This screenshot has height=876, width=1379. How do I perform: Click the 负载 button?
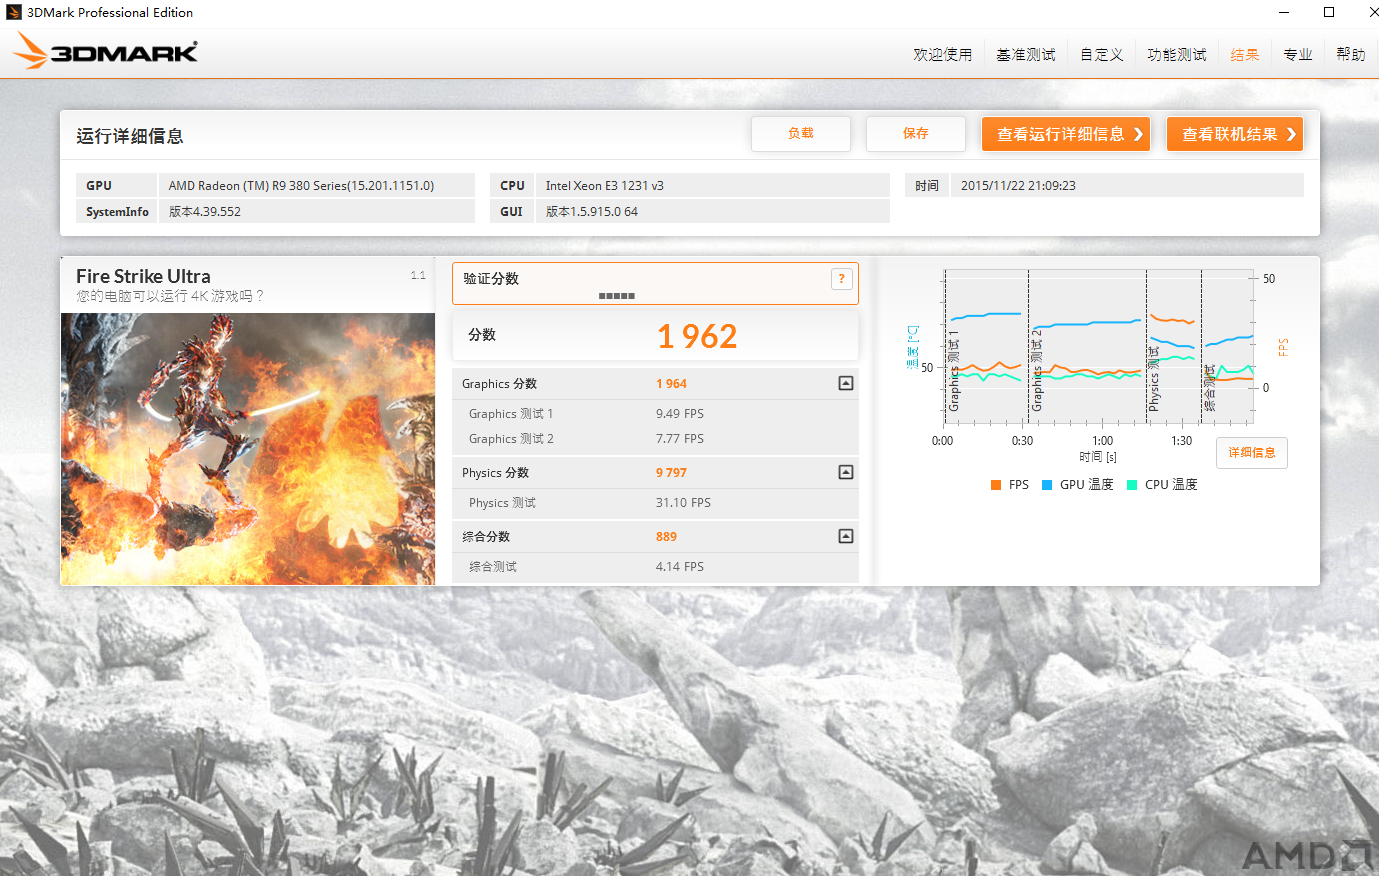(x=801, y=133)
